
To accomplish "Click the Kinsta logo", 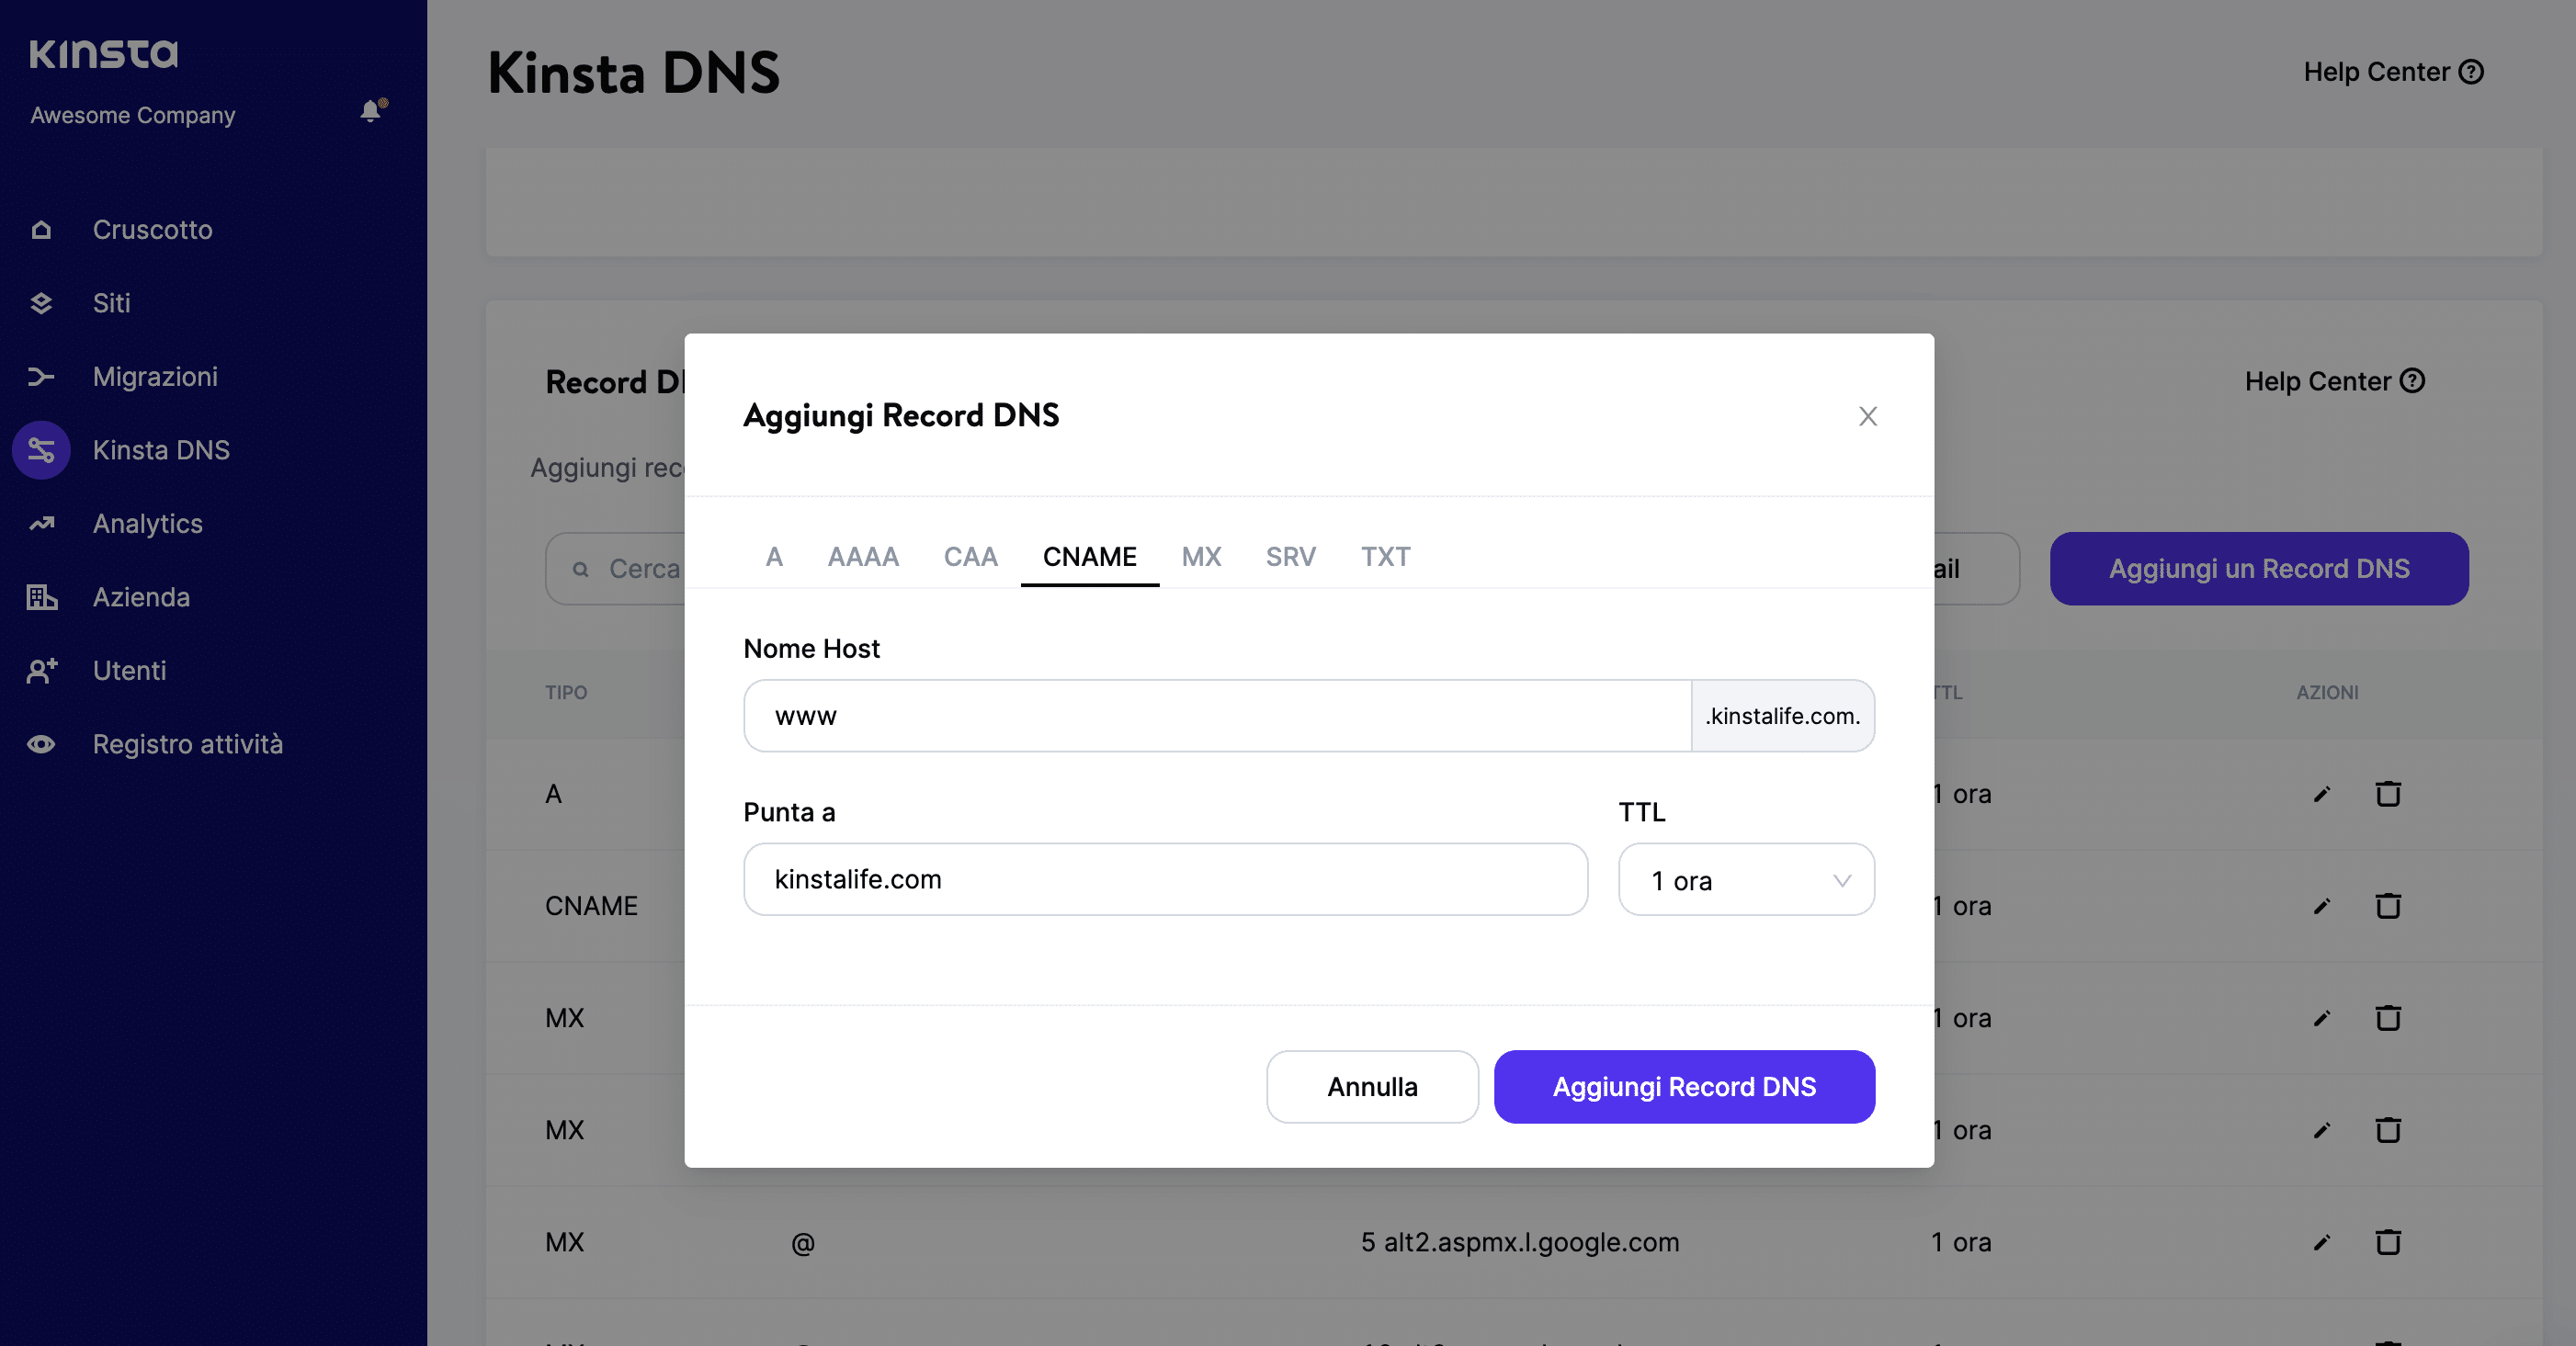I will [104, 53].
